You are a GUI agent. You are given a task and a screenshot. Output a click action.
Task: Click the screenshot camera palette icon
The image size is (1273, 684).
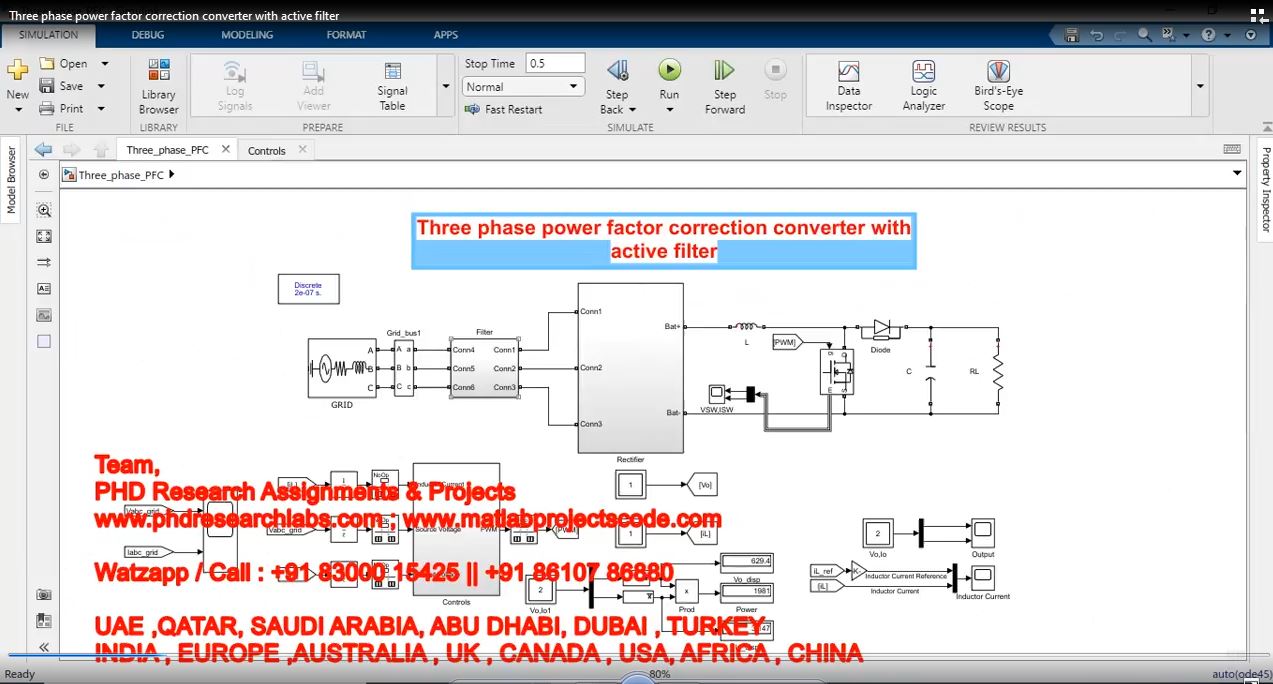[x=43, y=594]
